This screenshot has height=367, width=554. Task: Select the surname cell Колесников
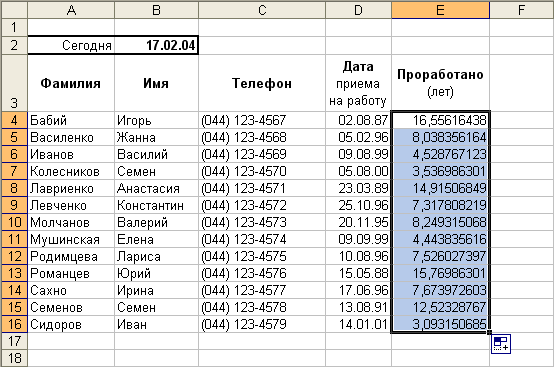[x=71, y=171]
